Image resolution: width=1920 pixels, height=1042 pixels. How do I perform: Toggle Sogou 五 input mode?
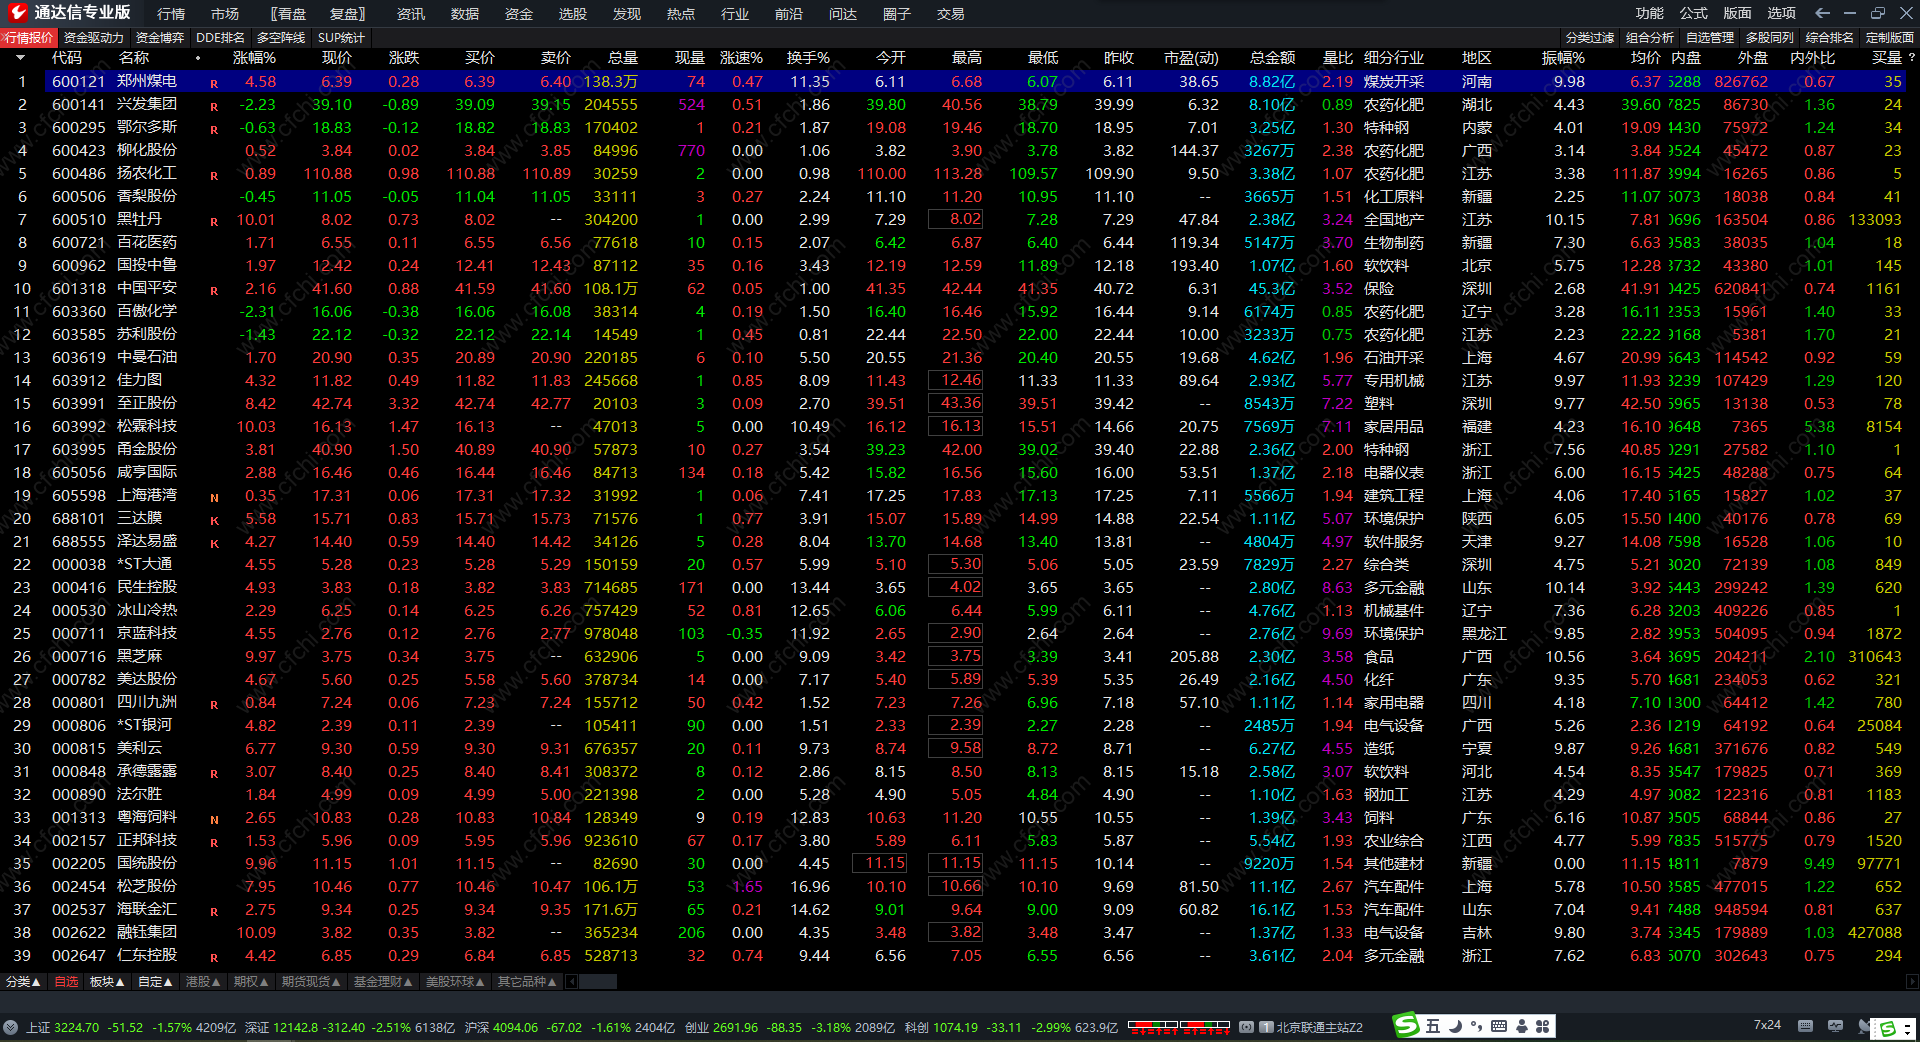(1433, 1026)
